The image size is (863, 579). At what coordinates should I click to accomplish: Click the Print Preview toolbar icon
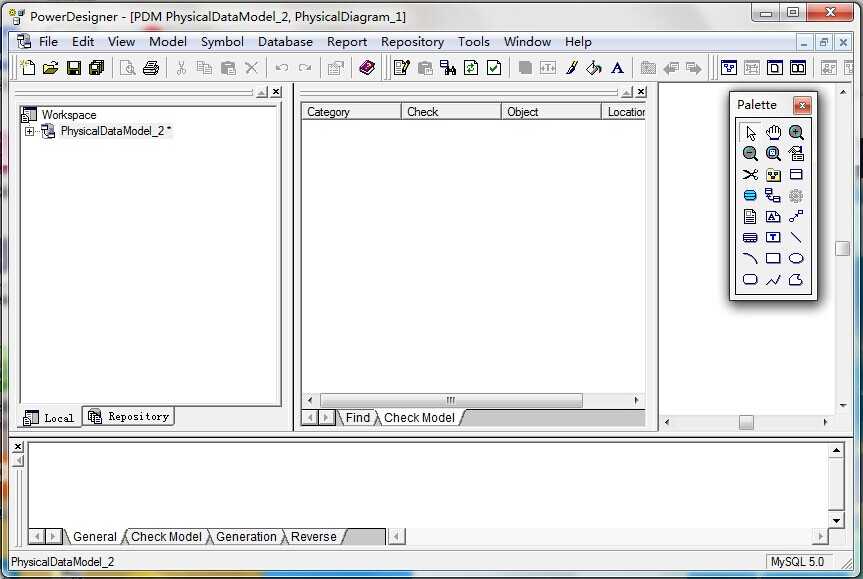coord(128,68)
